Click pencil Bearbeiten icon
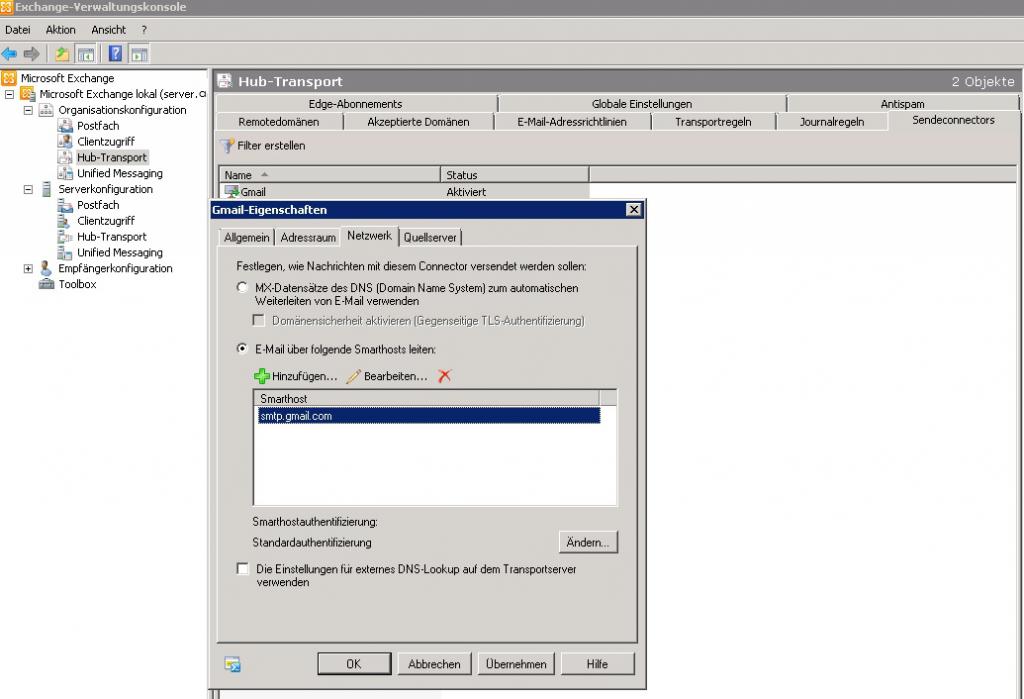Viewport: 1024px width, 699px height. [353, 376]
